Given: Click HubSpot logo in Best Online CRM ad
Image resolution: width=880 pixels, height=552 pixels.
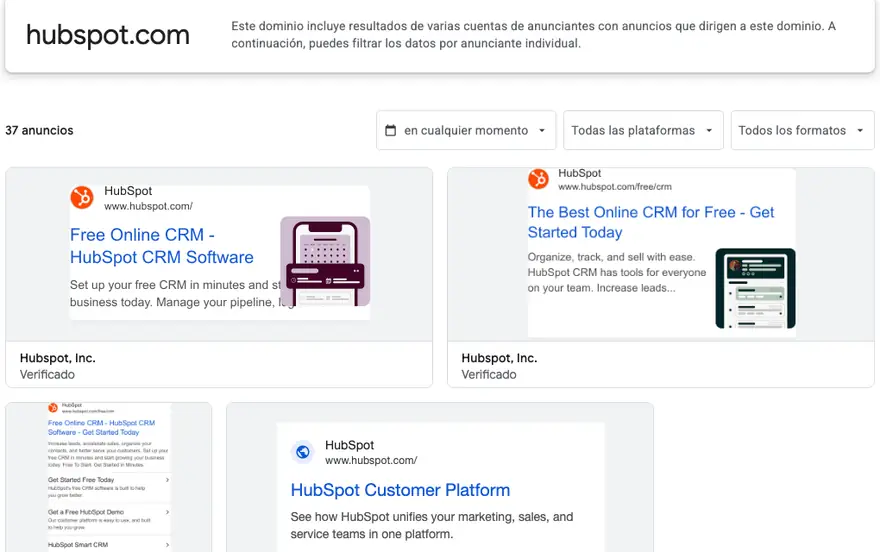Looking at the screenshot, I should coord(539,179).
